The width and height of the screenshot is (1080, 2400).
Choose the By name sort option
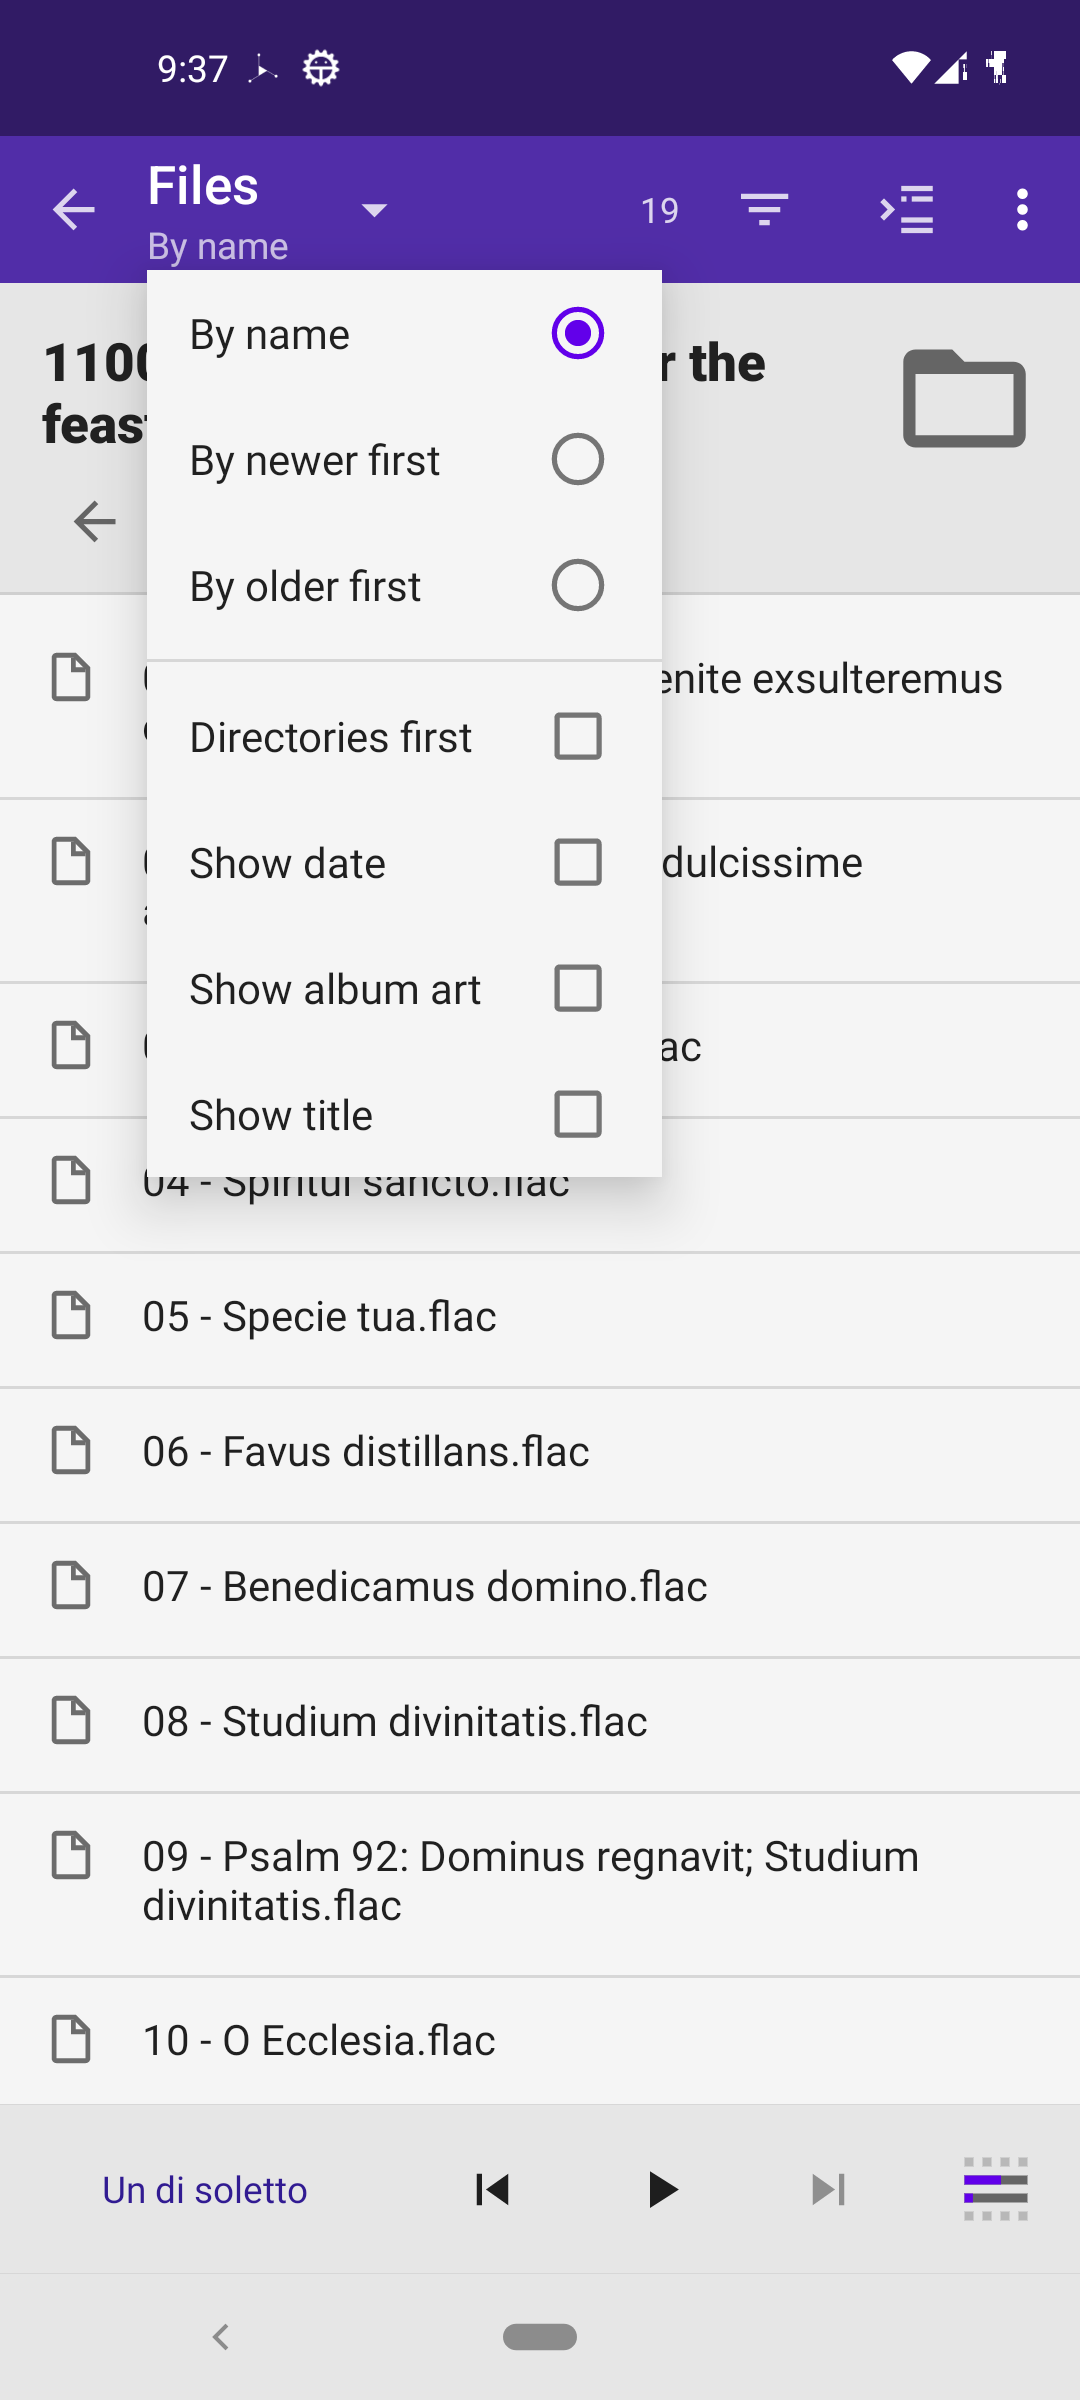577,334
